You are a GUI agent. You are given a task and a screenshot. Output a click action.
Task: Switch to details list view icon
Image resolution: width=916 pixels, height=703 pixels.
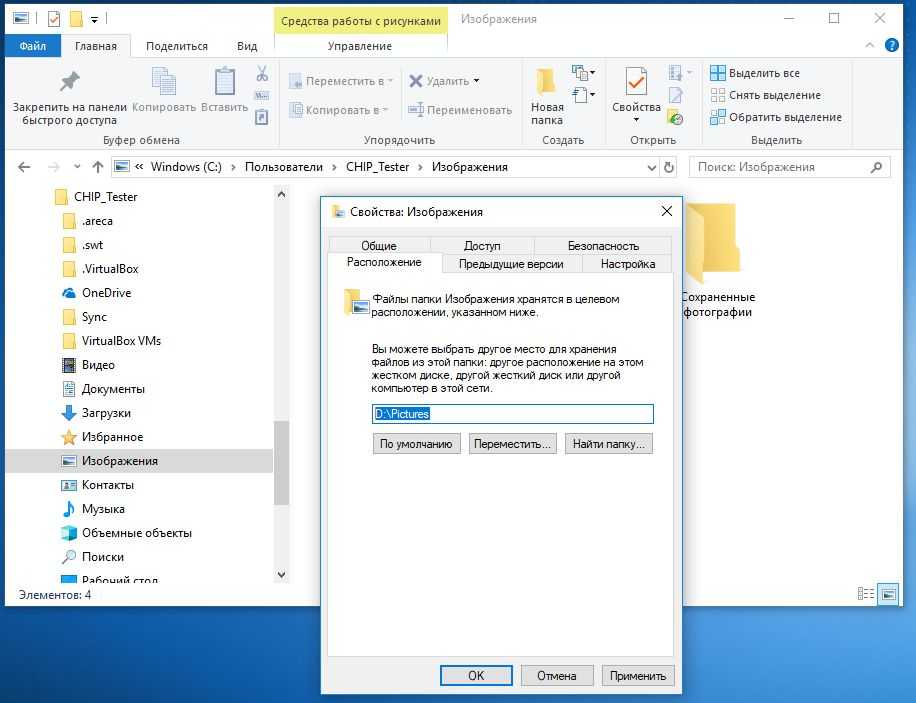pos(866,594)
